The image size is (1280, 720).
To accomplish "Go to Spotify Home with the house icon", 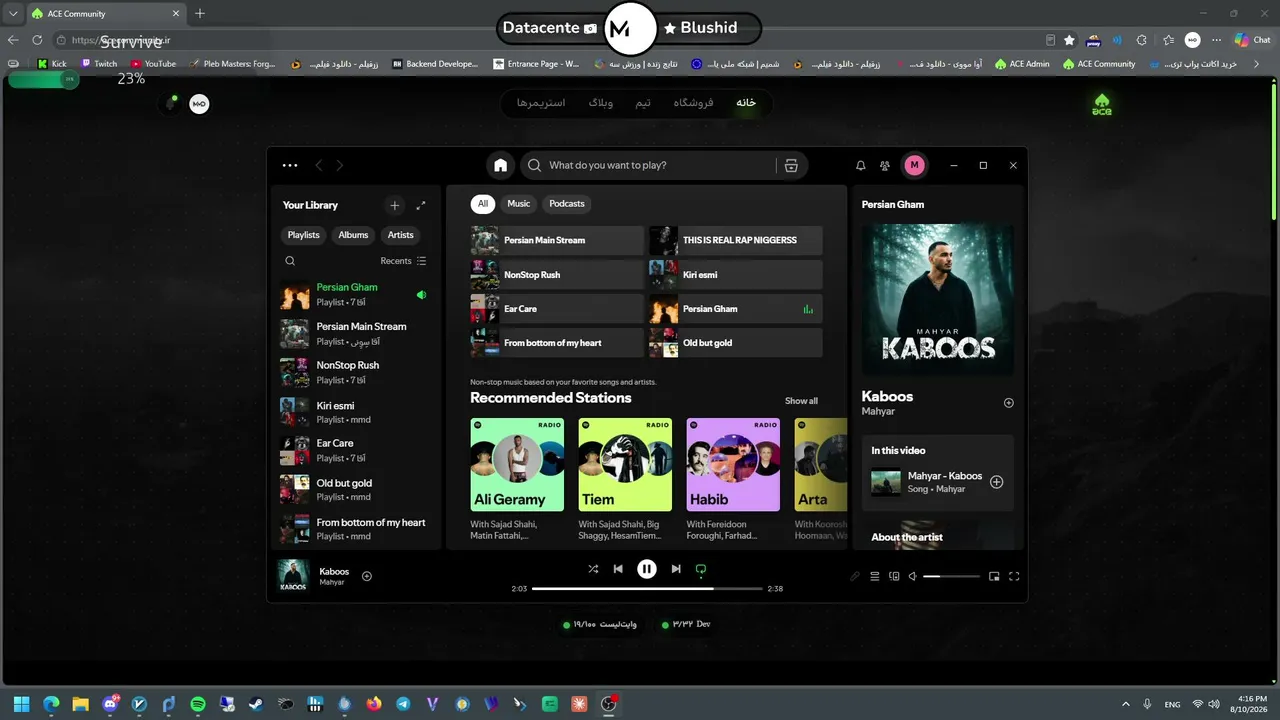I will (501, 166).
